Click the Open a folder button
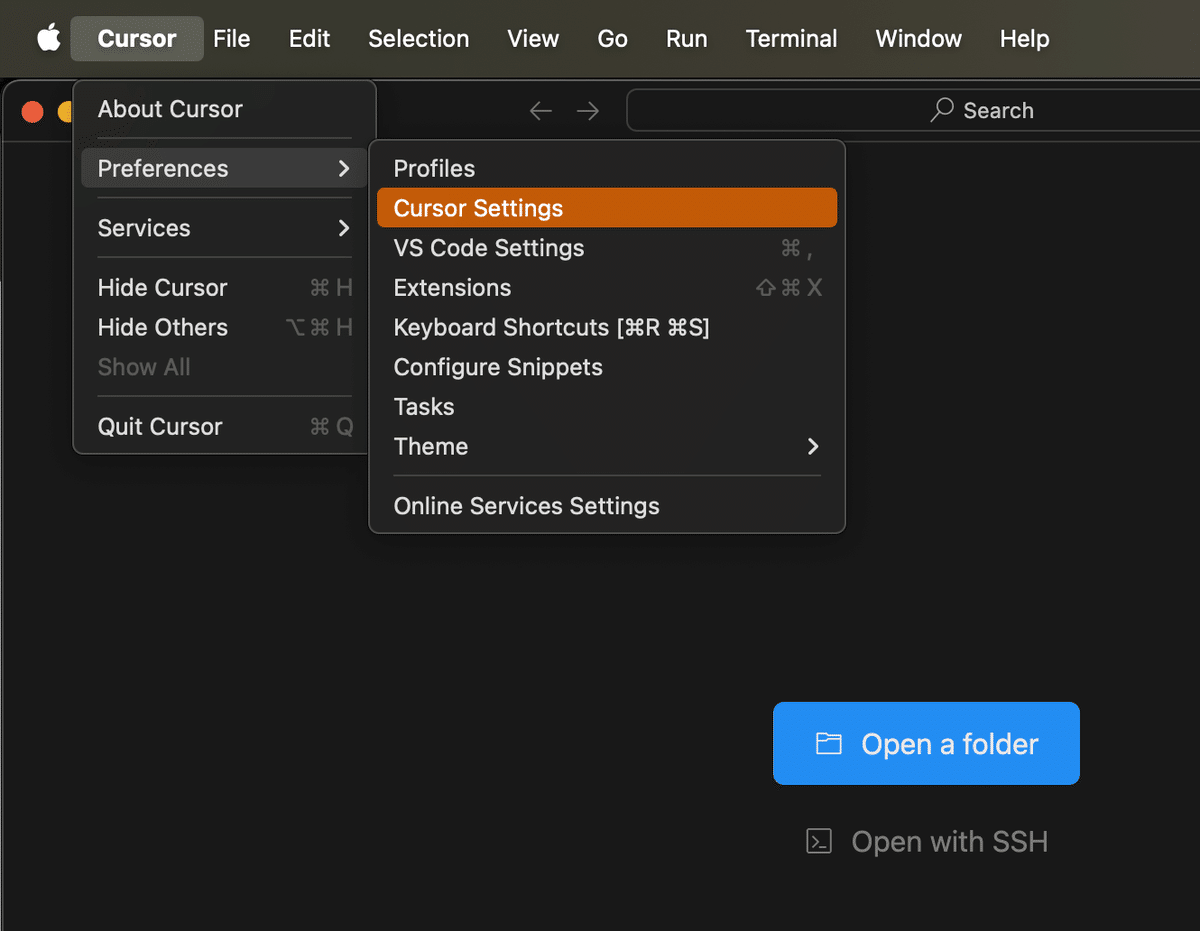 (x=926, y=743)
